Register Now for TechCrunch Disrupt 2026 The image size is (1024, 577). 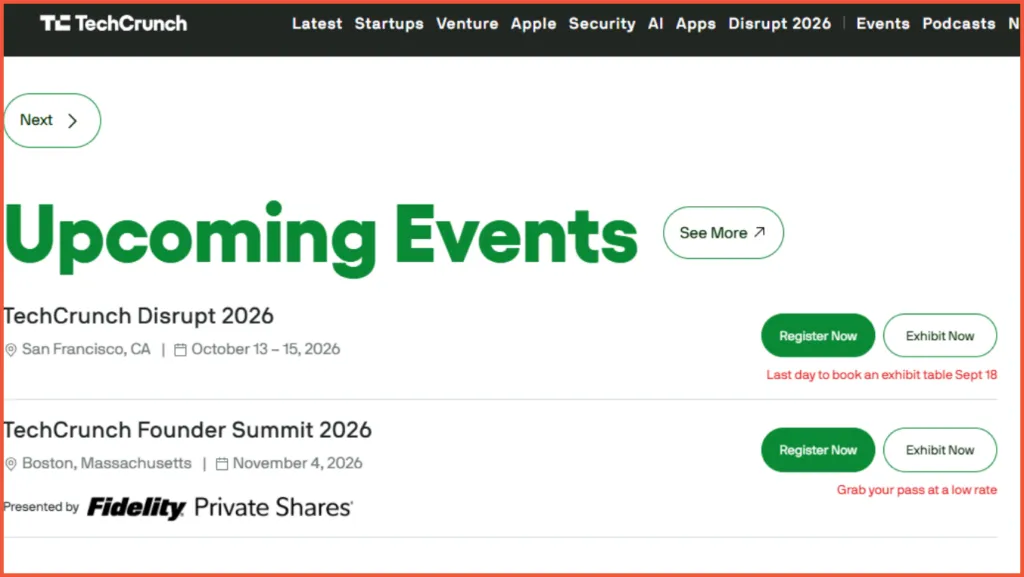818,335
